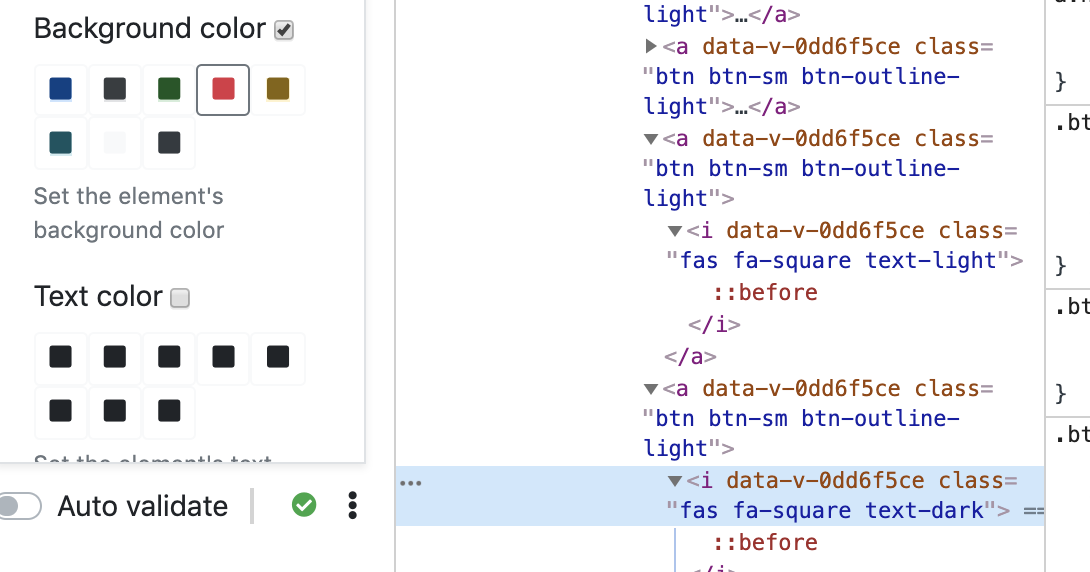Pick the green background color swatch

169,89
